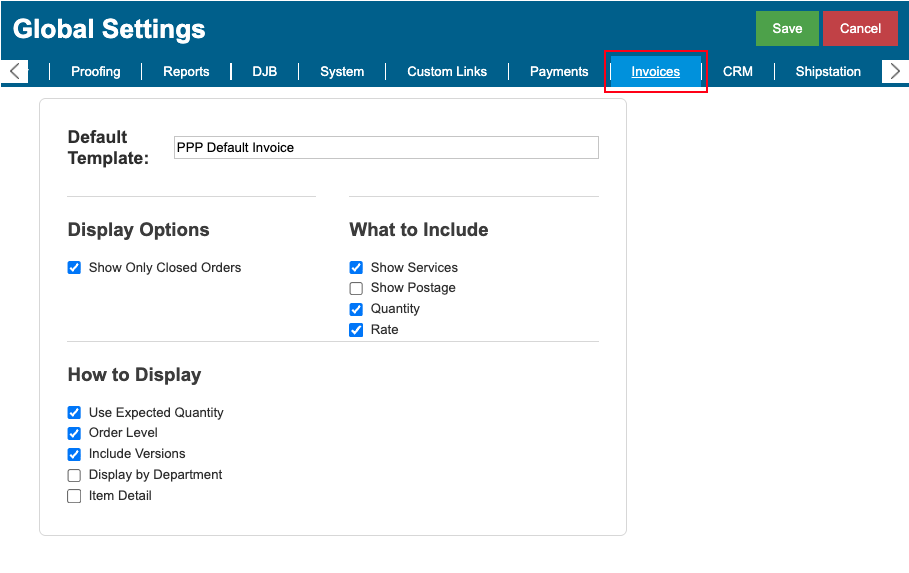
Task: Check the Item Detail option
Action: [74, 496]
